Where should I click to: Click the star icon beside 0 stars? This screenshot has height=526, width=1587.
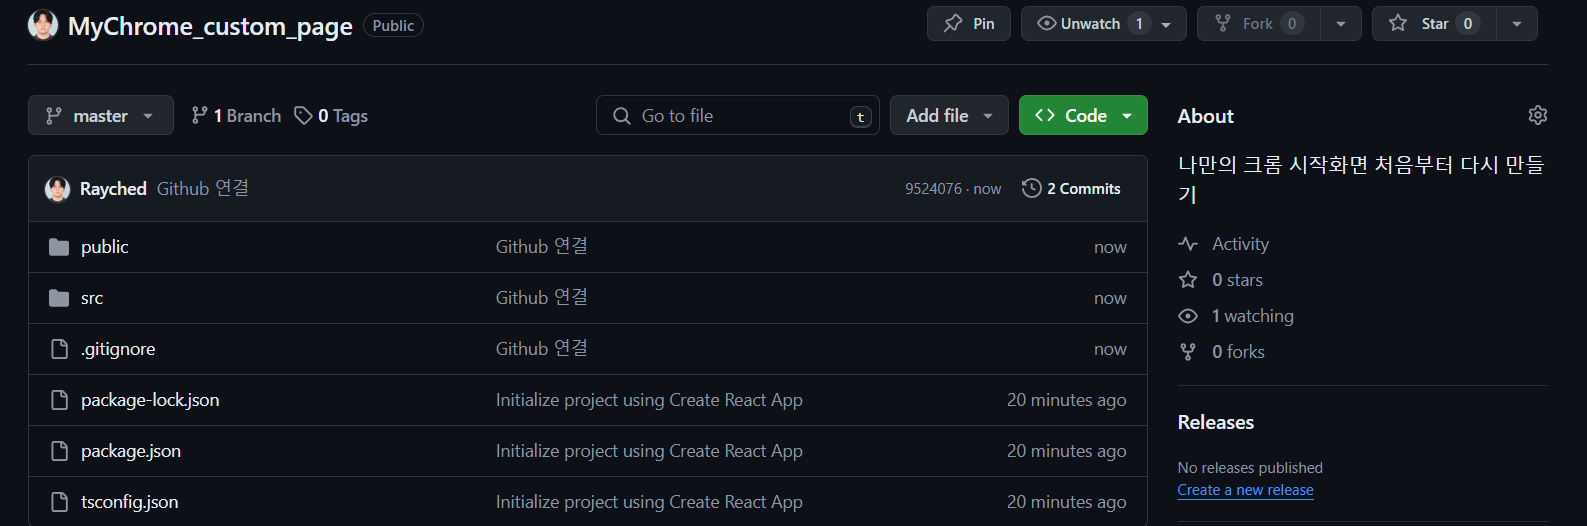click(x=1188, y=280)
